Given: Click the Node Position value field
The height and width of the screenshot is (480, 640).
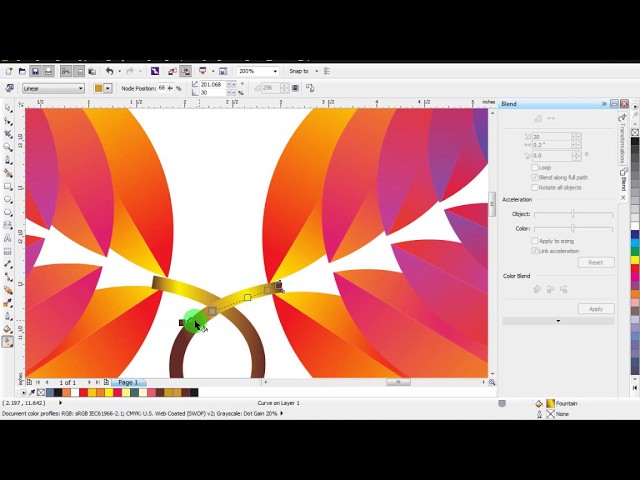Looking at the screenshot, I should (x=162, y=88).
